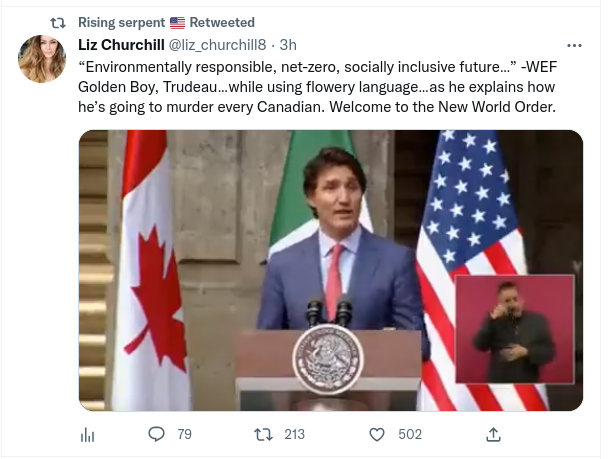Click the 502 likes count
The width and height of the screenshot is (614, 459).
tap(410, 434)
